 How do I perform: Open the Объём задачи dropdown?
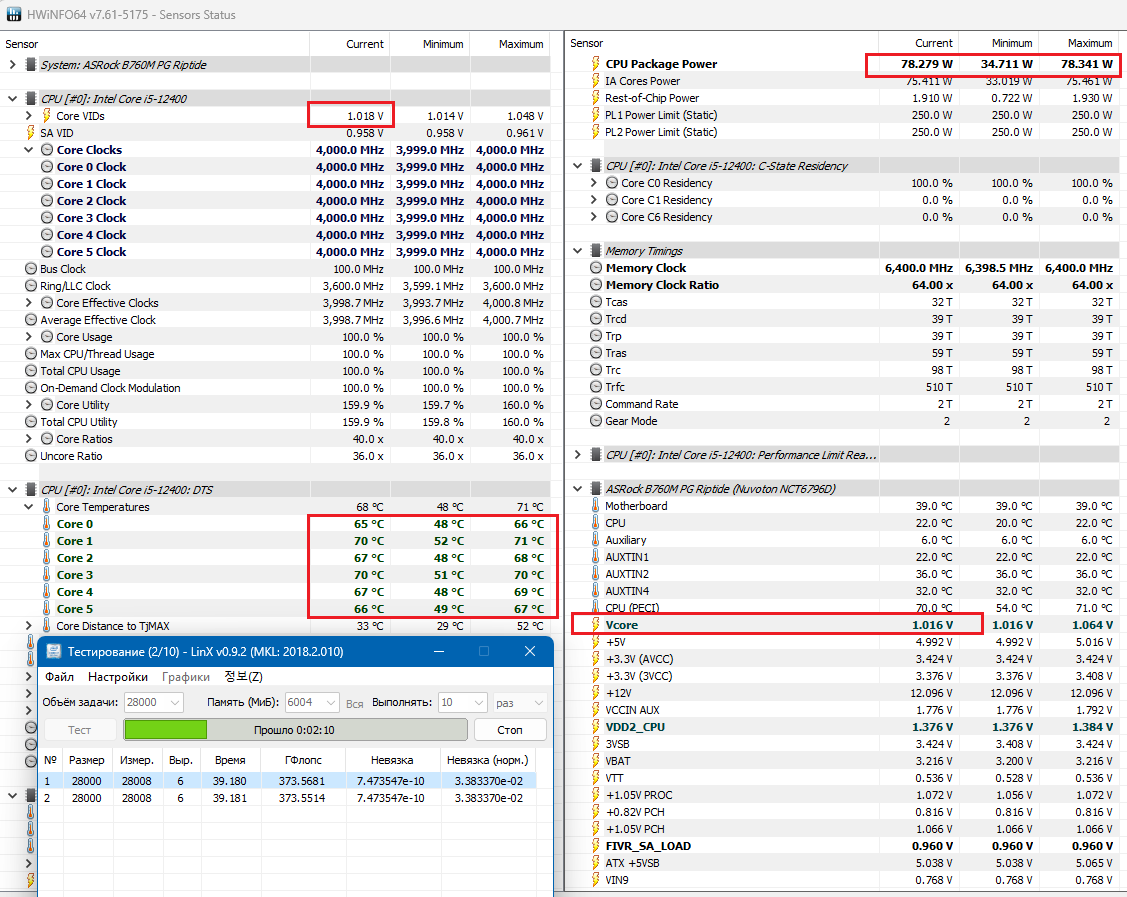[172, 702]
